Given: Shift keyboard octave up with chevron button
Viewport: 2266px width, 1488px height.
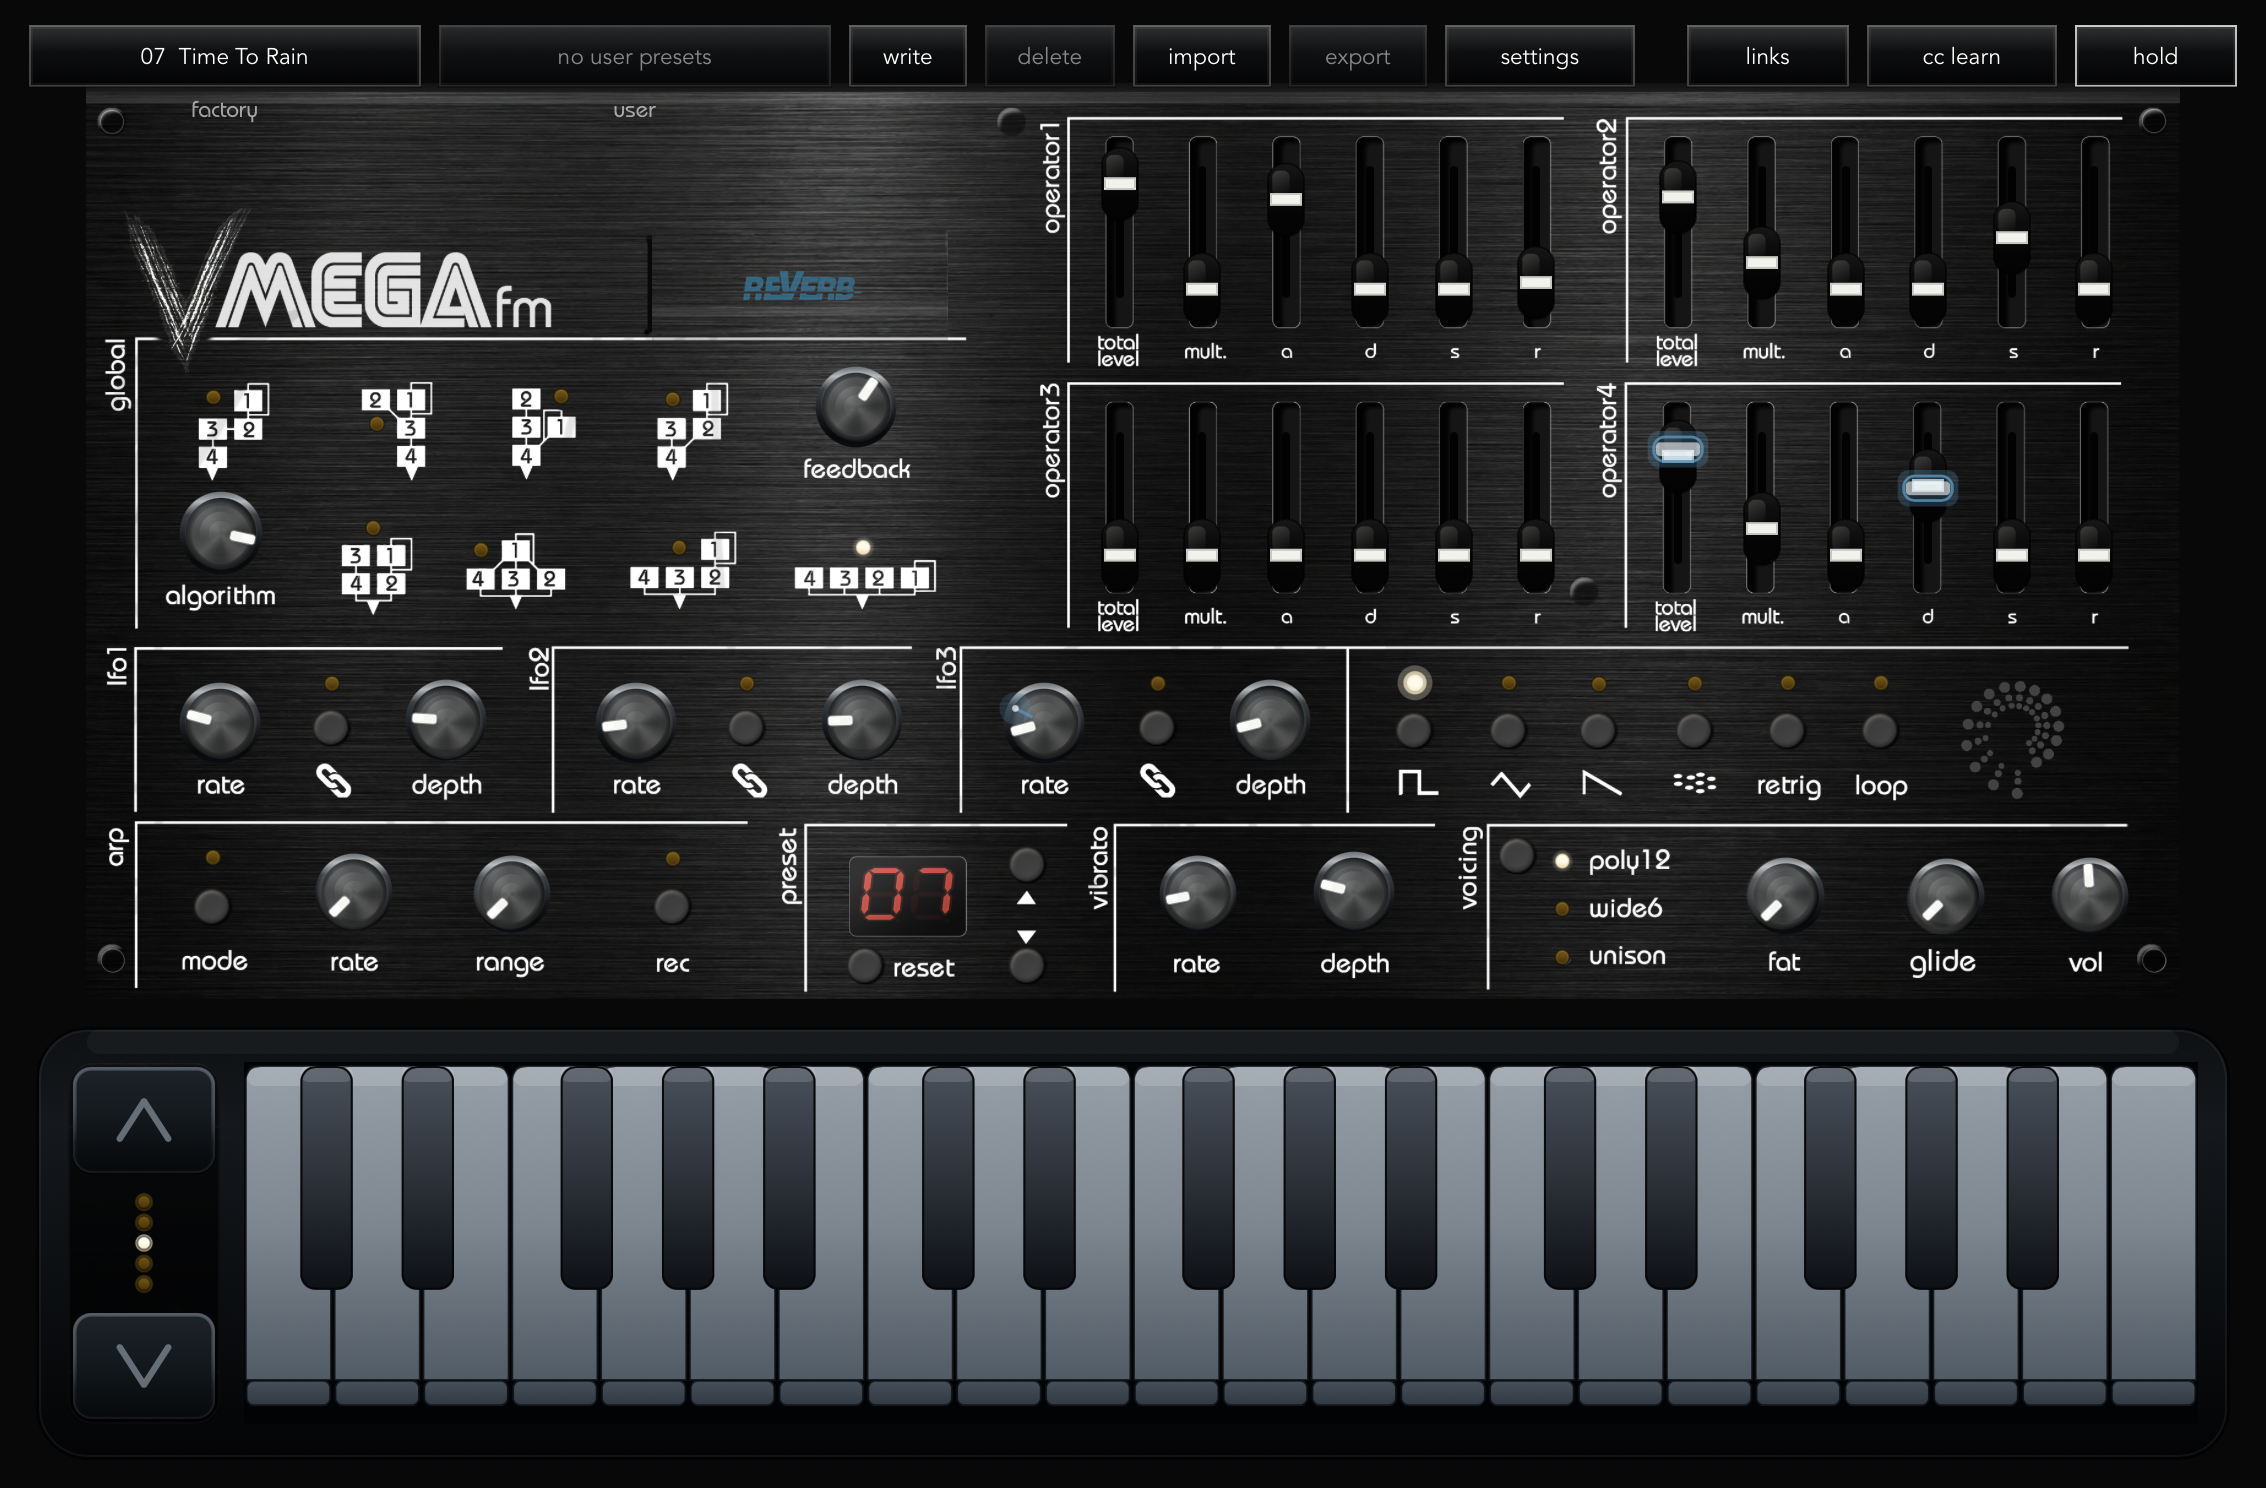Looking at the screenshot, I should [x=144, y=1120].
